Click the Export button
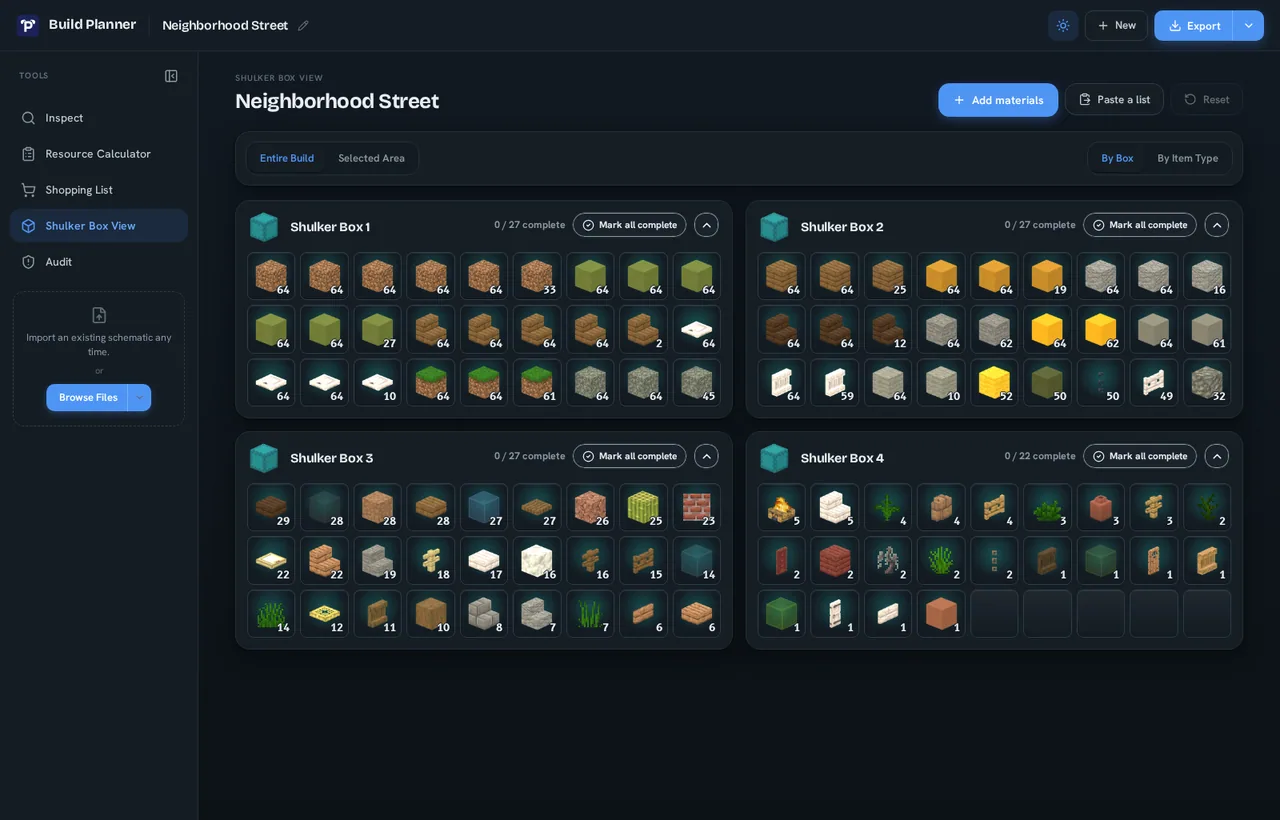 pos(1194,25)
